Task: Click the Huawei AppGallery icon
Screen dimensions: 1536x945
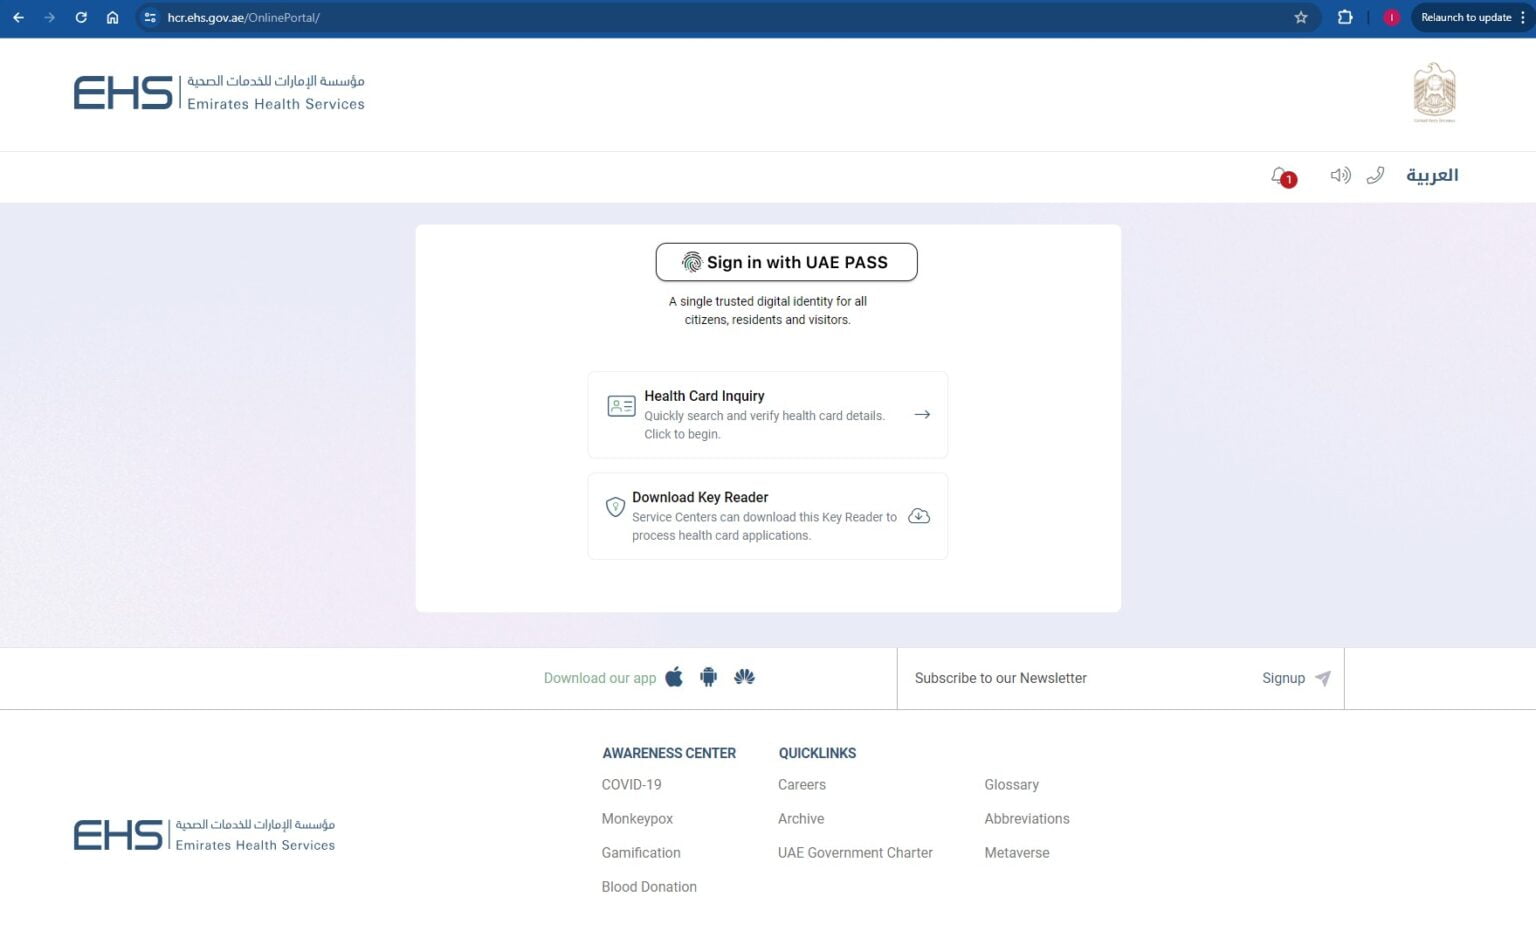Action: 744,677
